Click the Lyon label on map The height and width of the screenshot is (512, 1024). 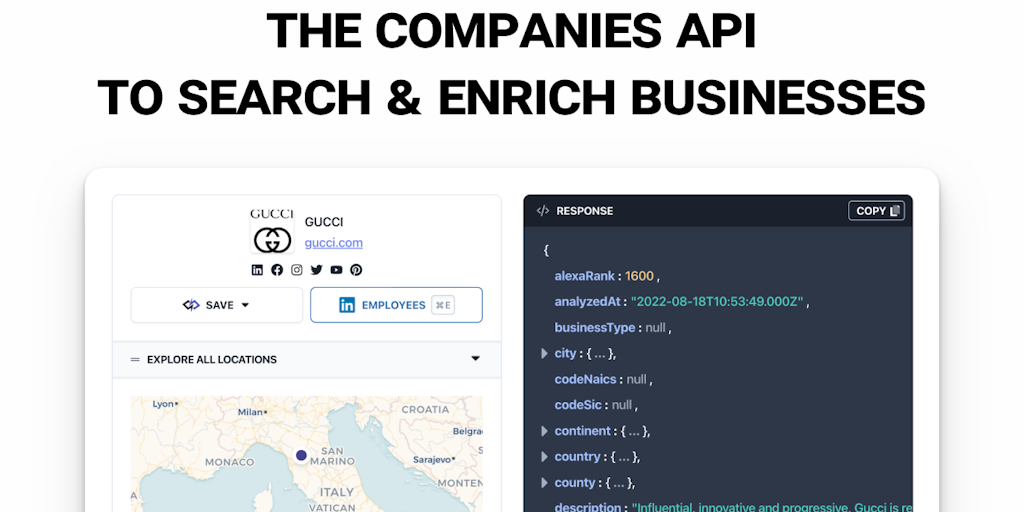163,404
